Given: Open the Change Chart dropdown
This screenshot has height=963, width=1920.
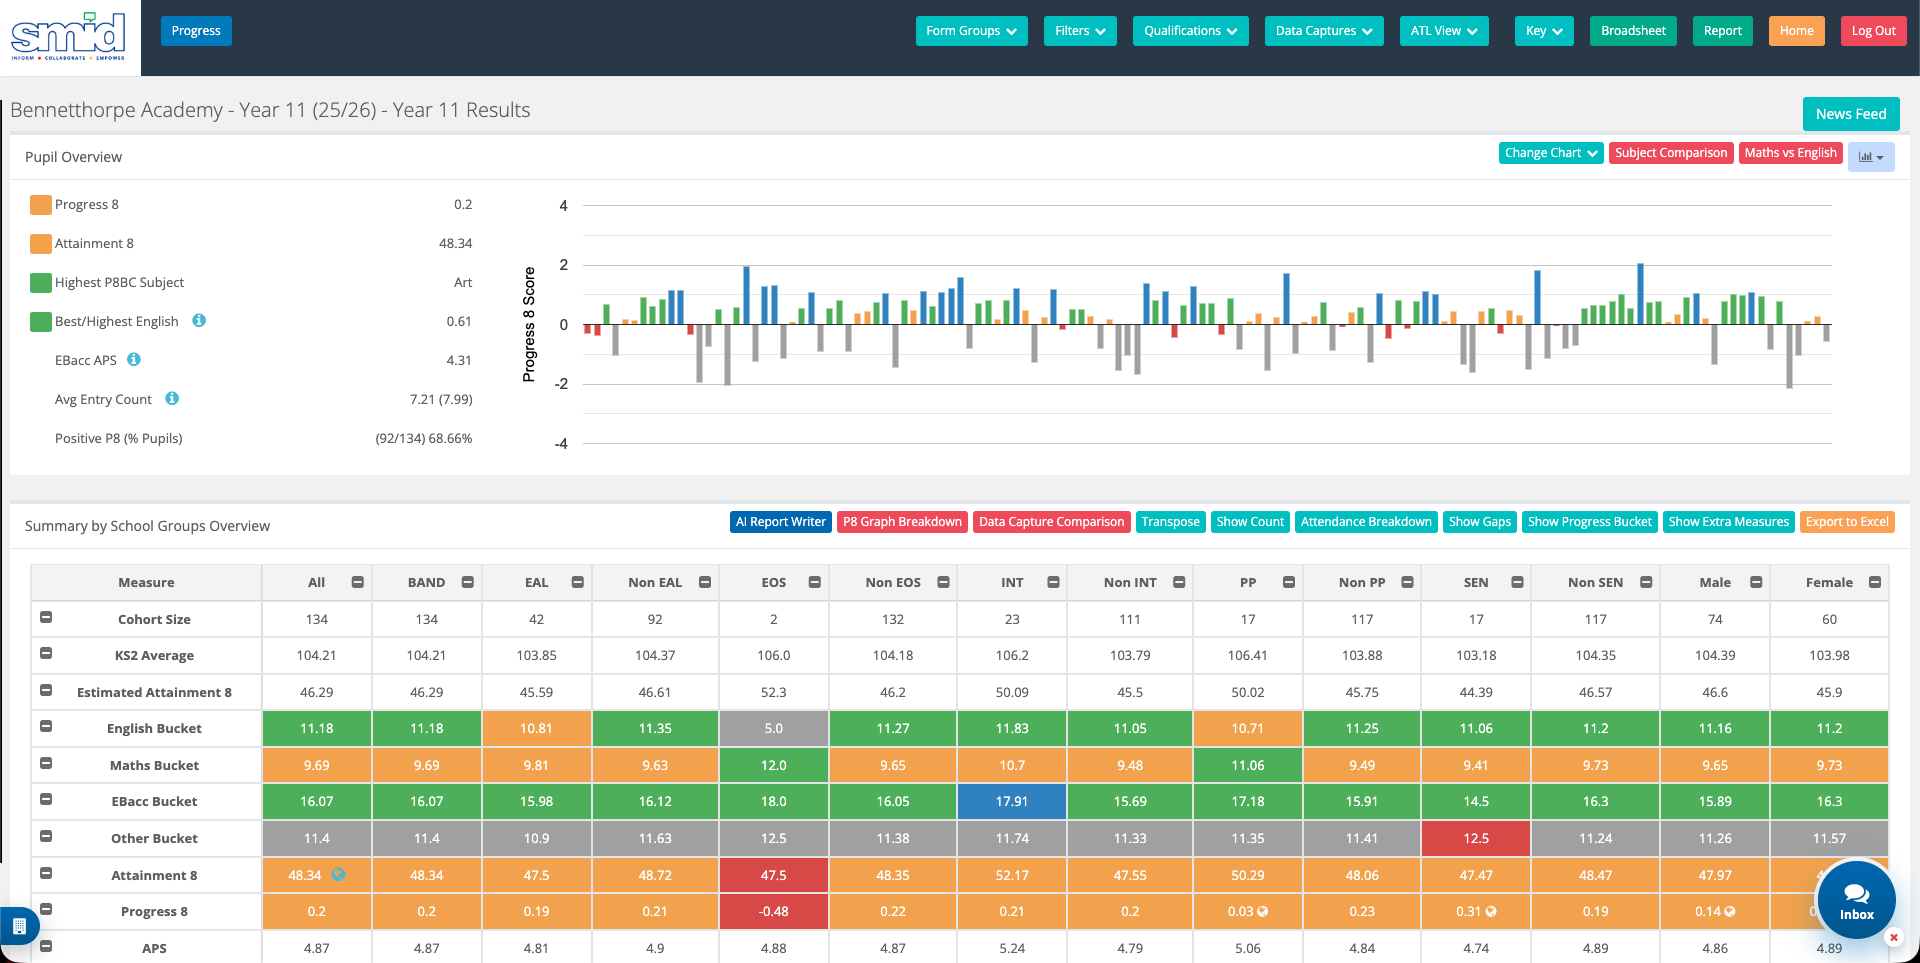Looking at the screenshot, I should [1551, 153].
